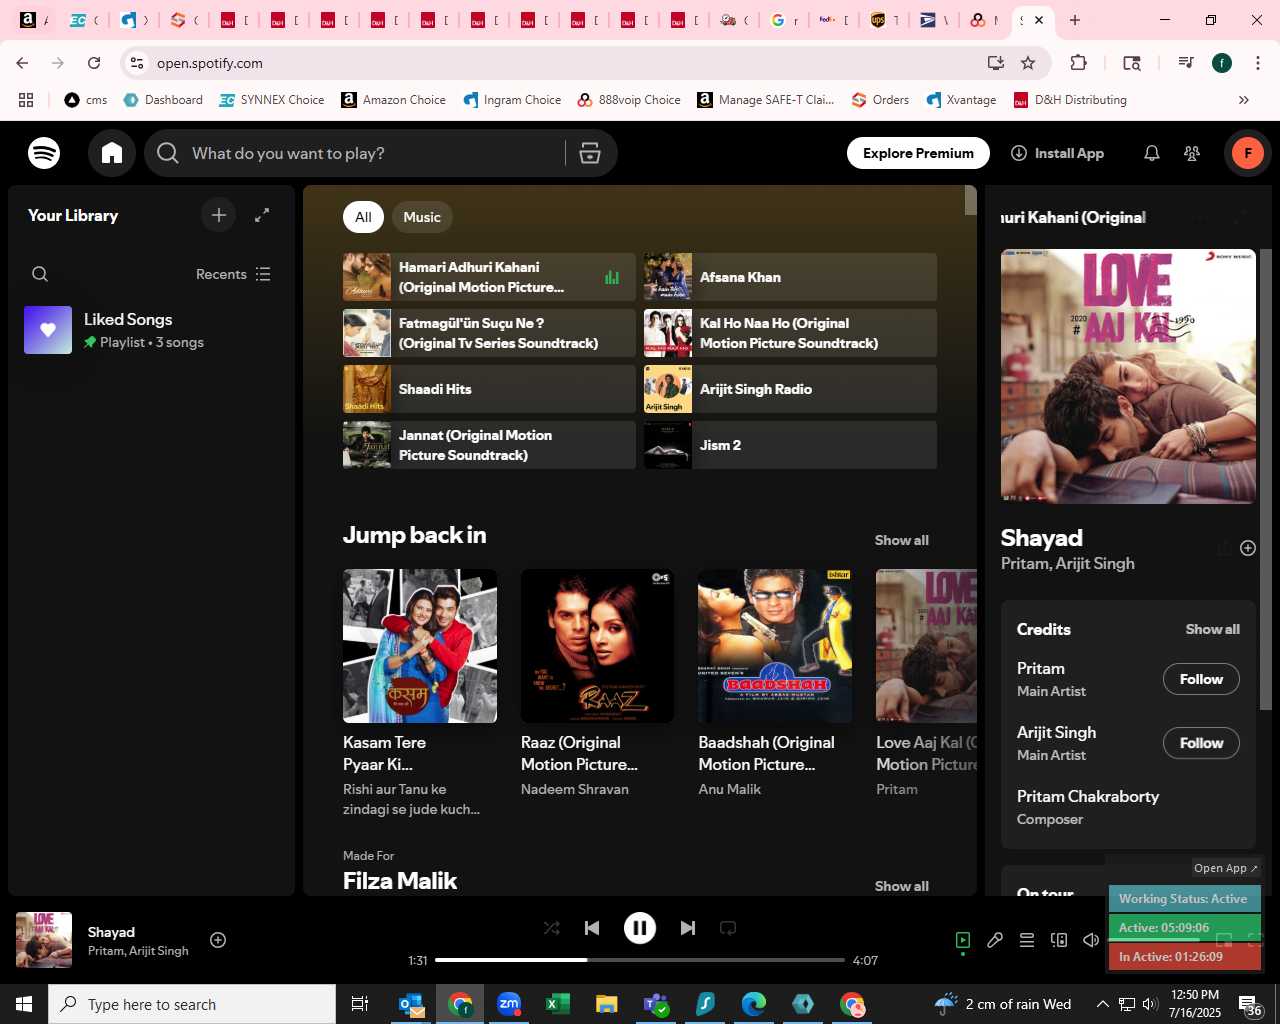
Task: Click Explore Premium button
Action: click(x=918, y=153)
